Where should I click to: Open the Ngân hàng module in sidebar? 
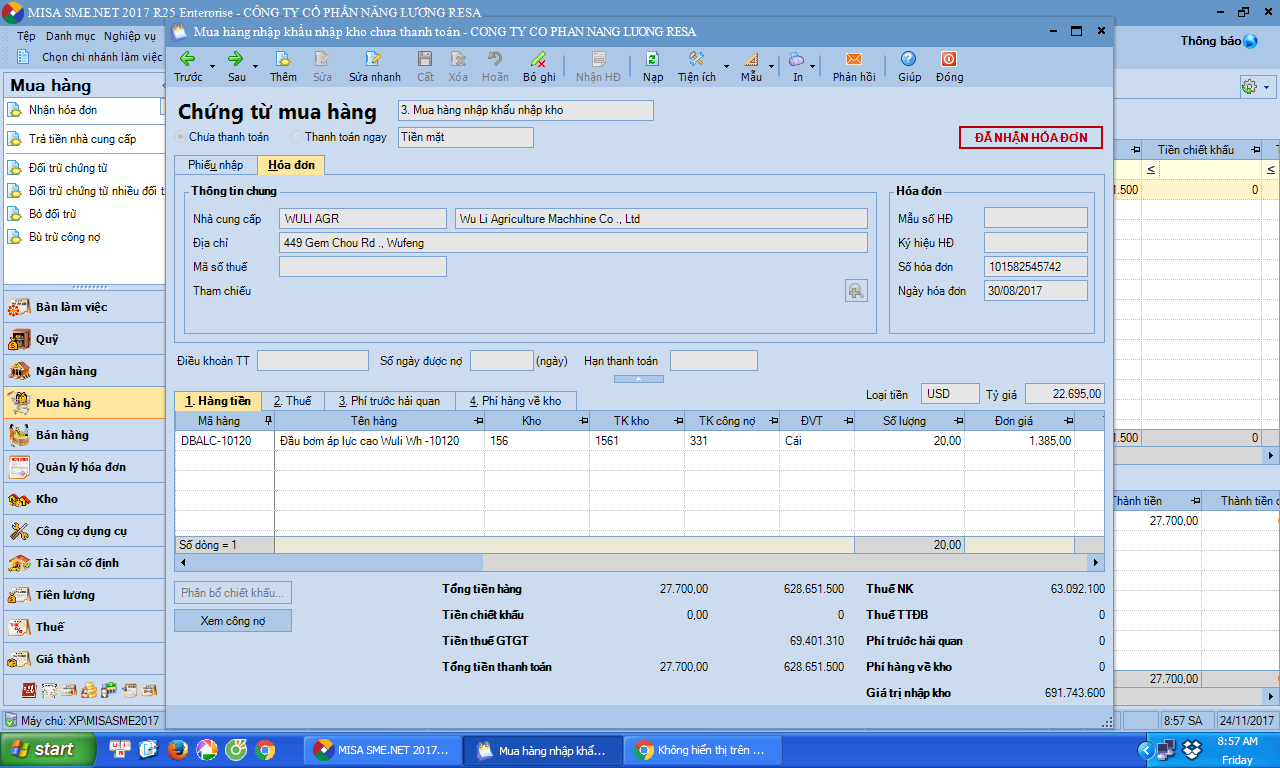(84, 371)
